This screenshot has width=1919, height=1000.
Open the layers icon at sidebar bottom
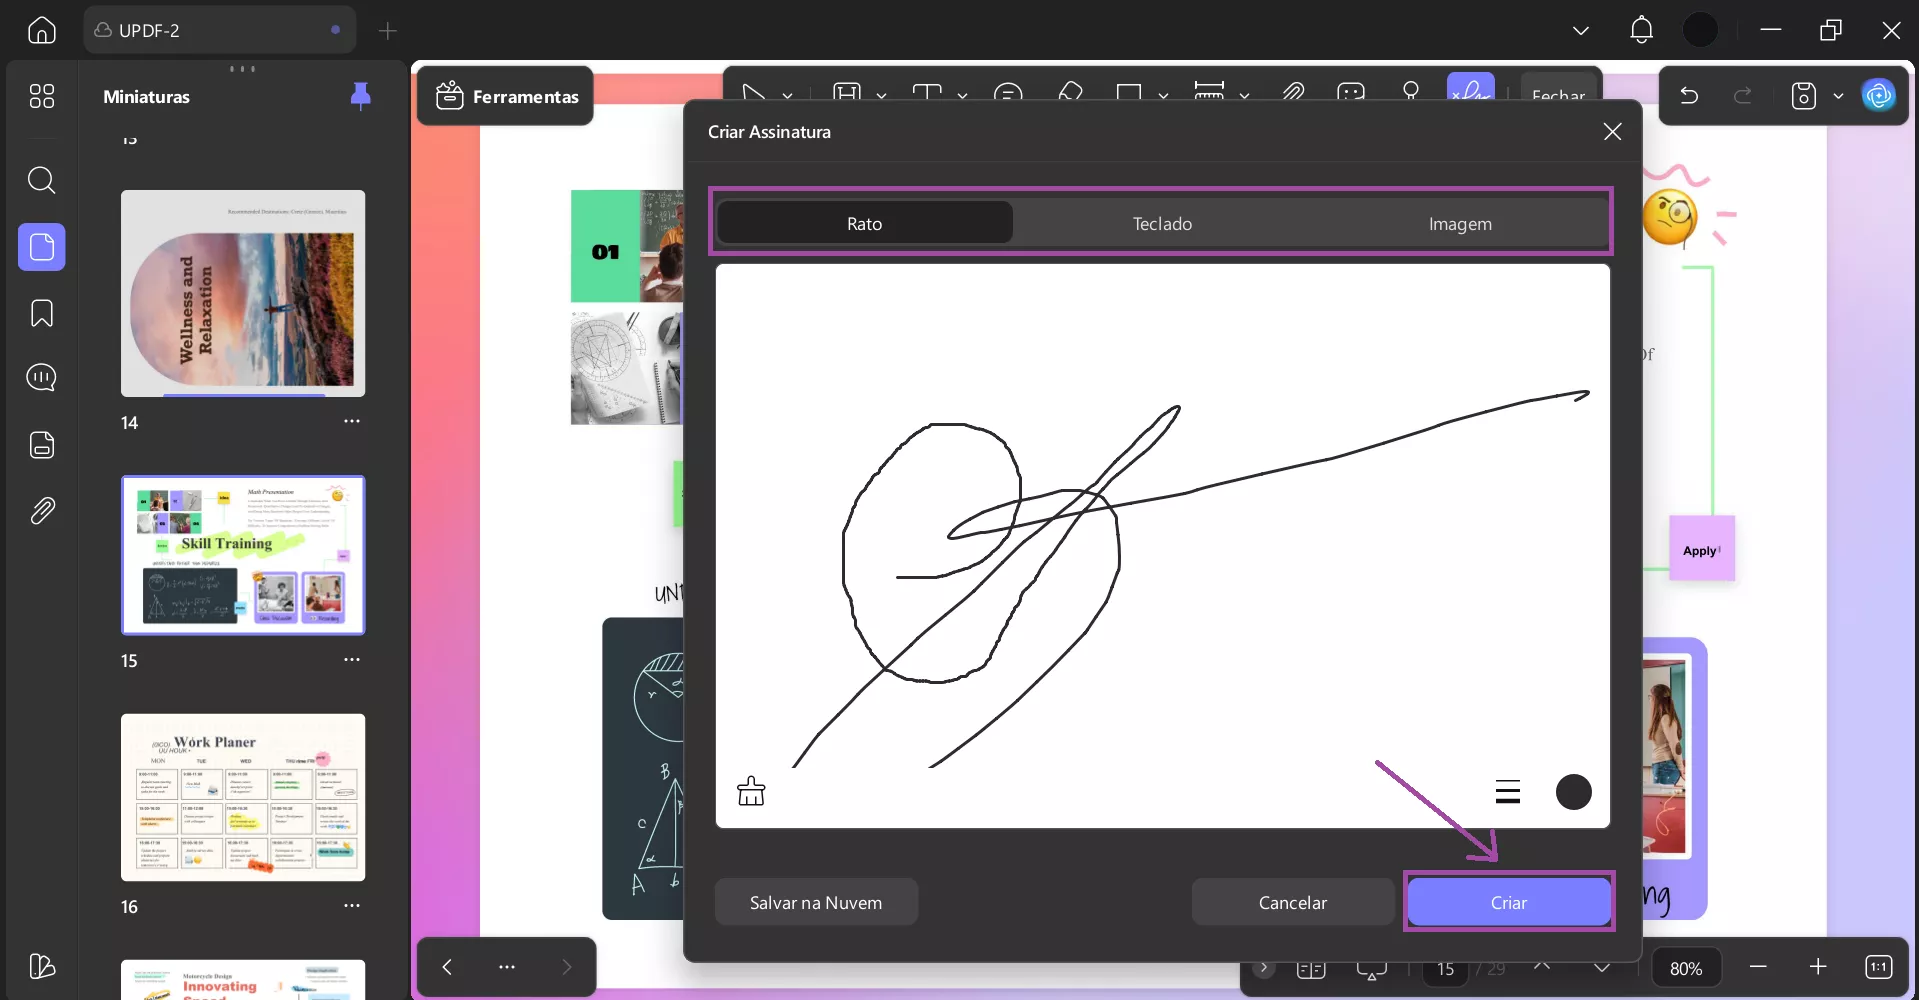pos(42,966)
